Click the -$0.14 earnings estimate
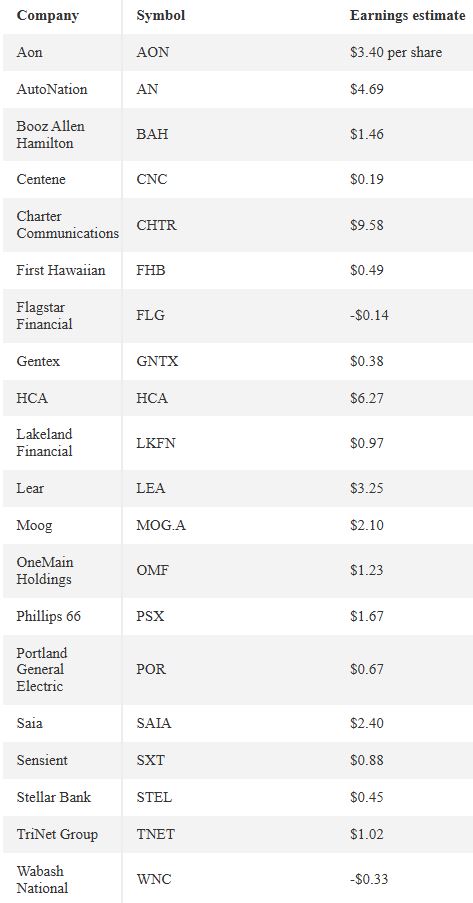 369,315
